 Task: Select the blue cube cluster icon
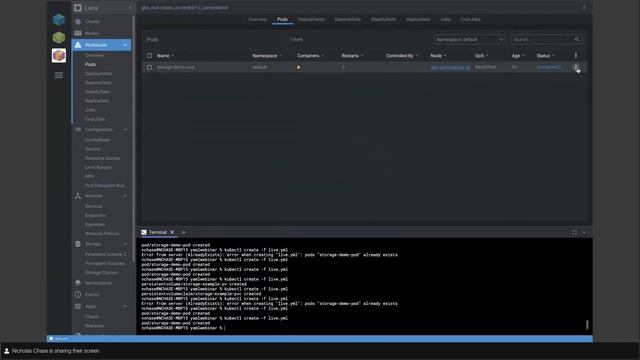[59, 20]
